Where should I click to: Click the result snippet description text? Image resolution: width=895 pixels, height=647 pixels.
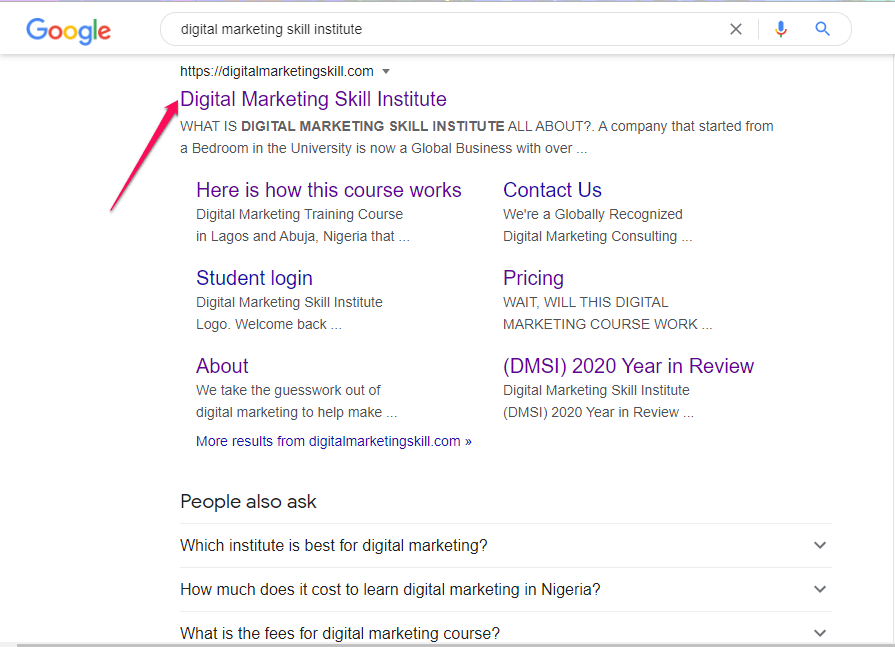pos(475,137)
